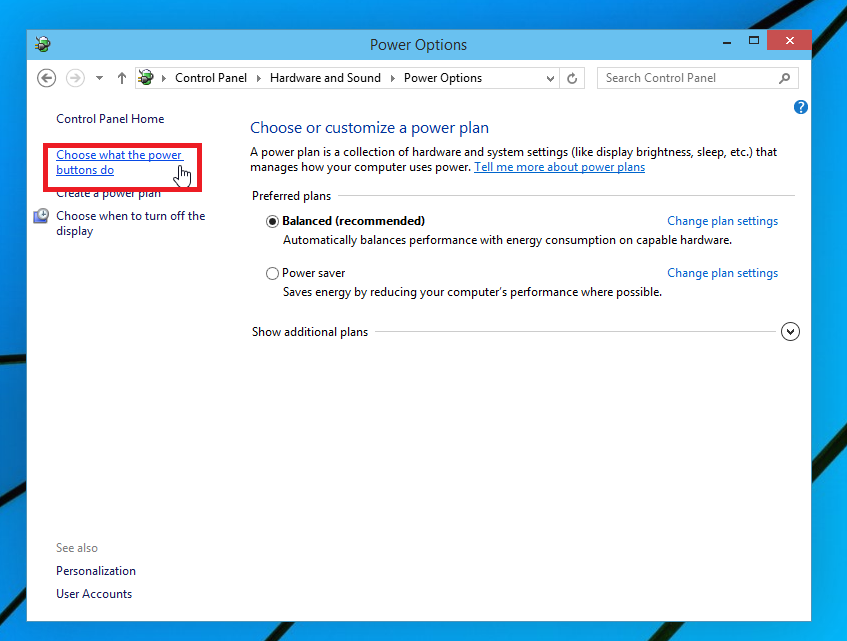Click the display timer icon in sidebar
This screenshot has height=641, width=847.
tap(42, 216)
